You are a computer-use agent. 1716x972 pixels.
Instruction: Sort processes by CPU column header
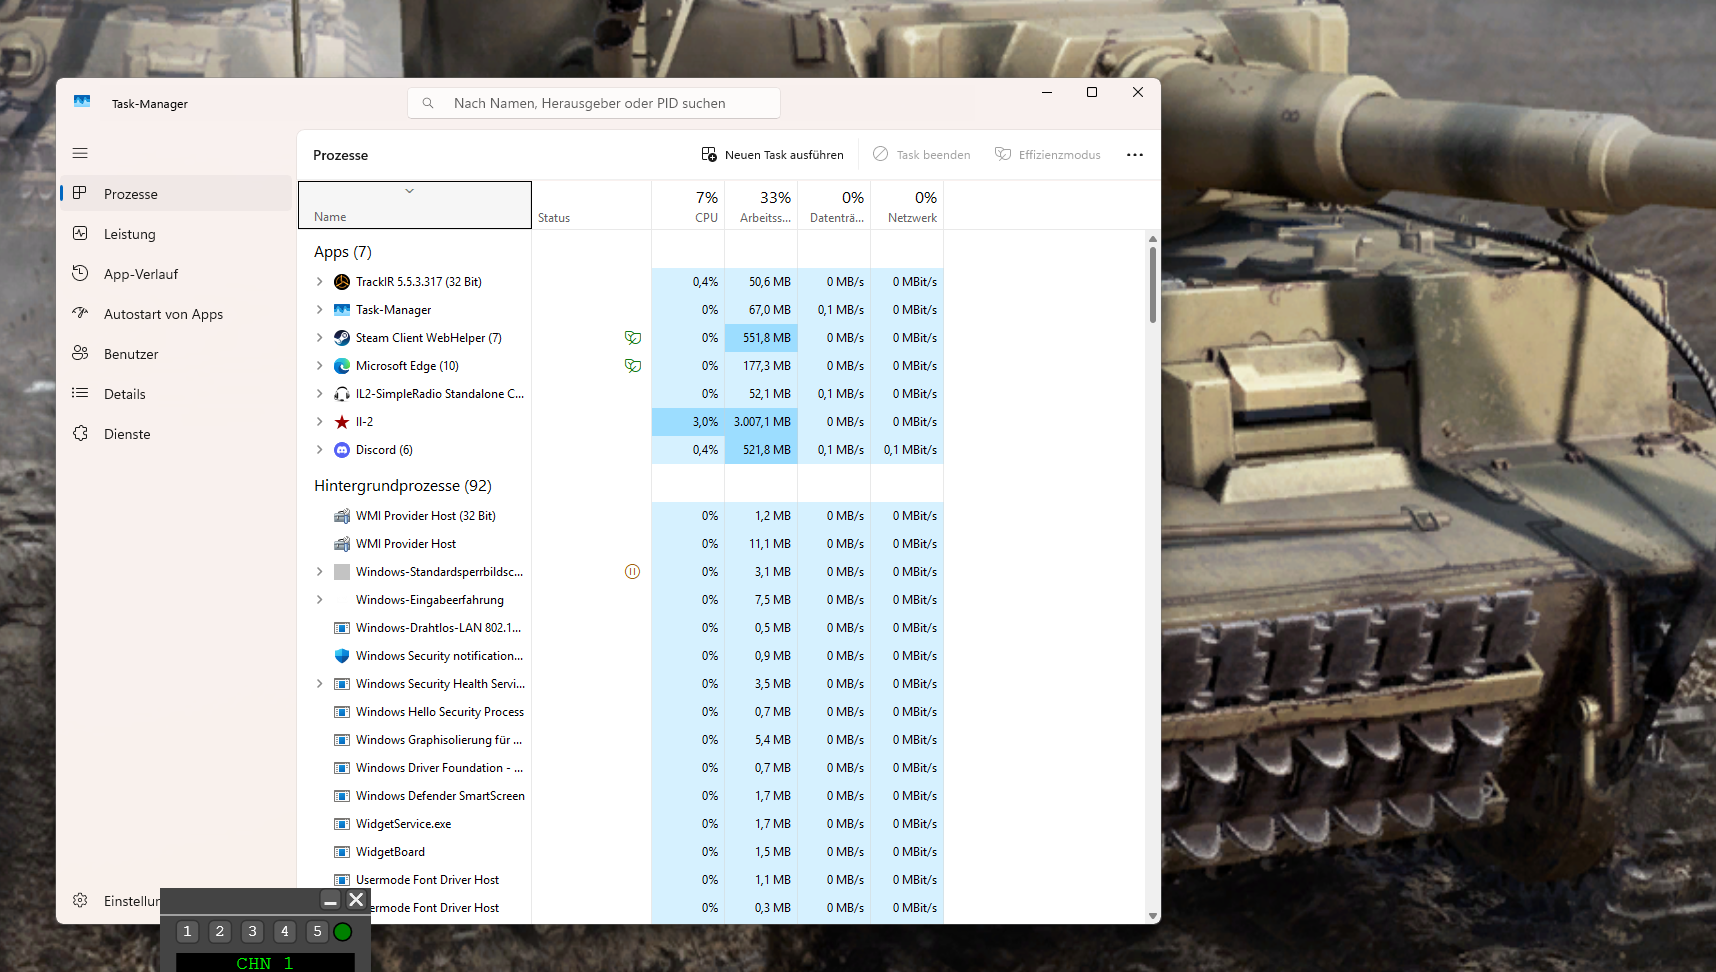(705, 206)
